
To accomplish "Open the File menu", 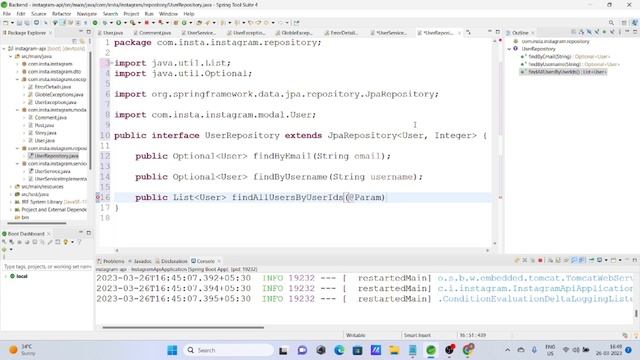I will [x=7, y=14].
